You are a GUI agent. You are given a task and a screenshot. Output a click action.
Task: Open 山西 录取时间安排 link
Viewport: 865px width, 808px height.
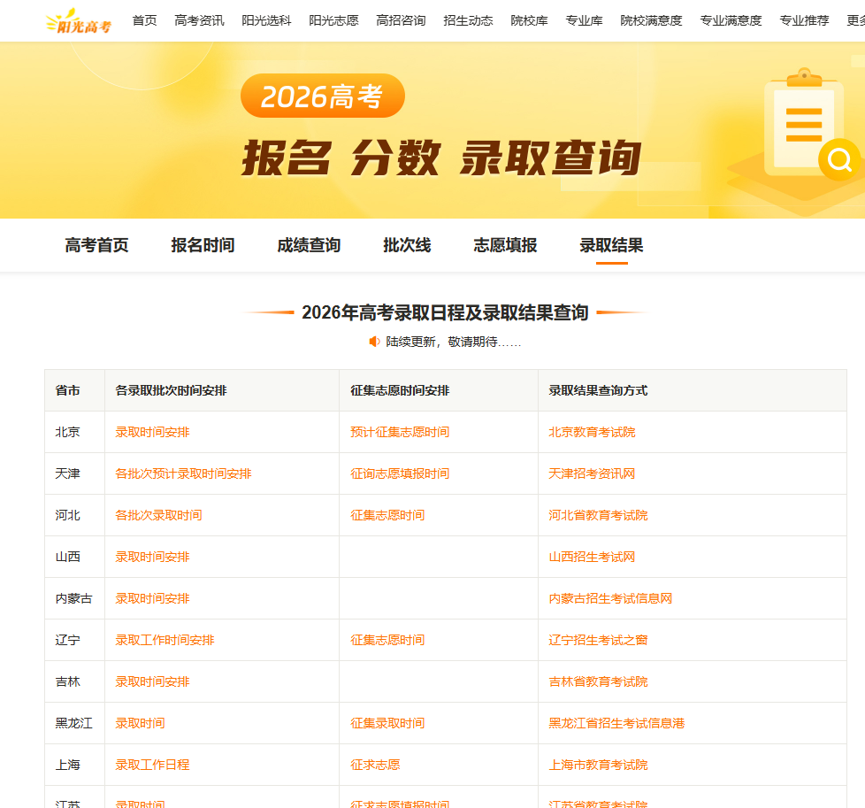[x=152, y=557]
